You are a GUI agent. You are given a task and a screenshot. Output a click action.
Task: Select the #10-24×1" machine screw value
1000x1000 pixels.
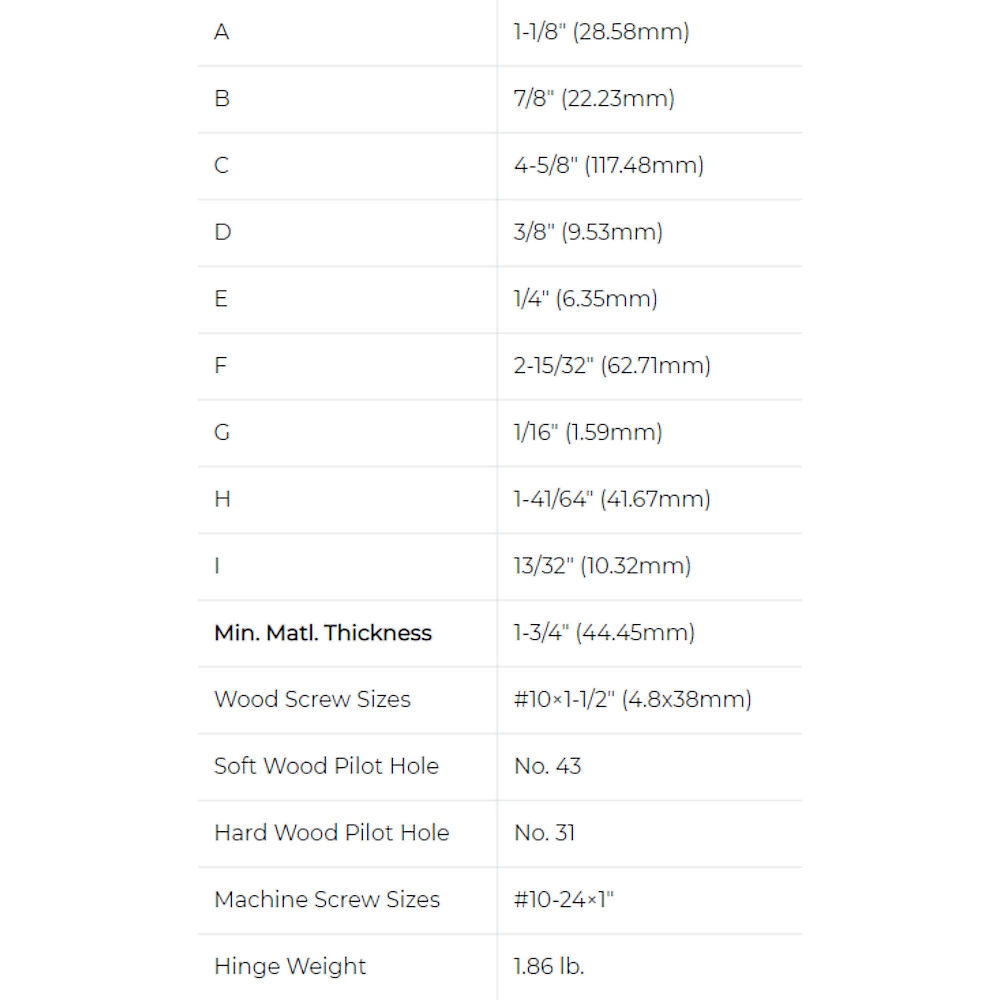(x=563, y=900)
